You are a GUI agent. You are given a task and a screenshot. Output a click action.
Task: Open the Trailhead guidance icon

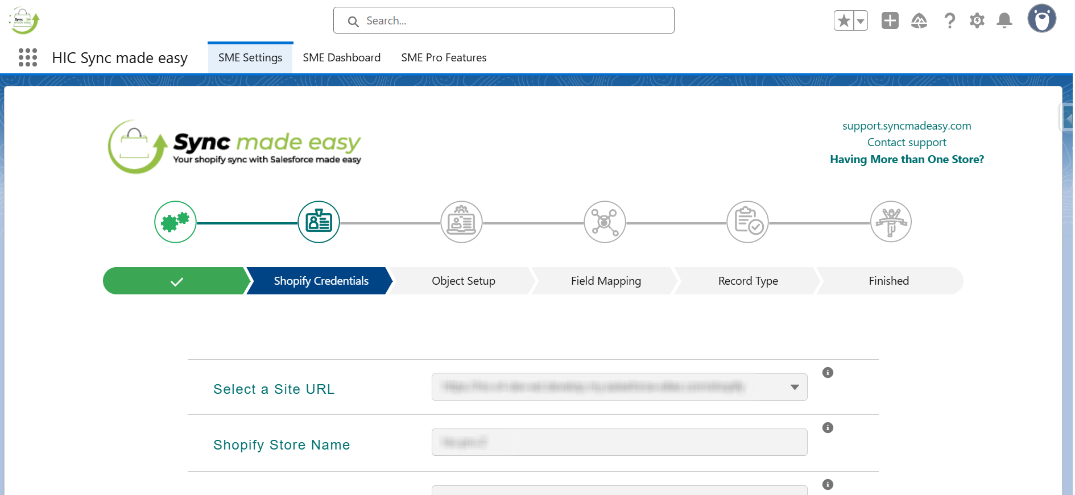[919, 21]
